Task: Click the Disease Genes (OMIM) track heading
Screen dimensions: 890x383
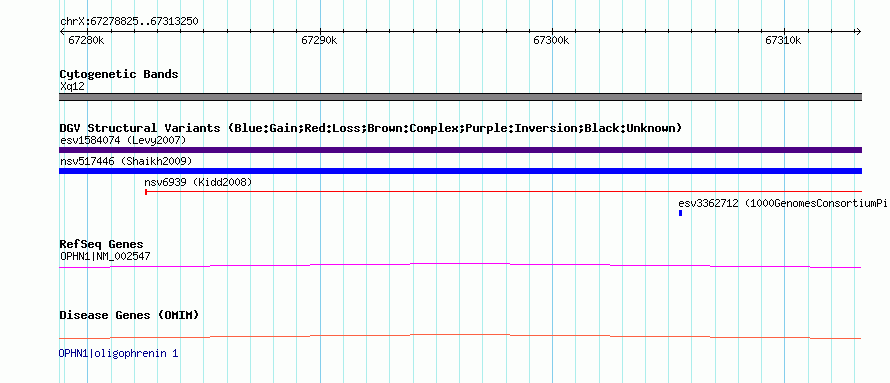Action: coord(129,315)
